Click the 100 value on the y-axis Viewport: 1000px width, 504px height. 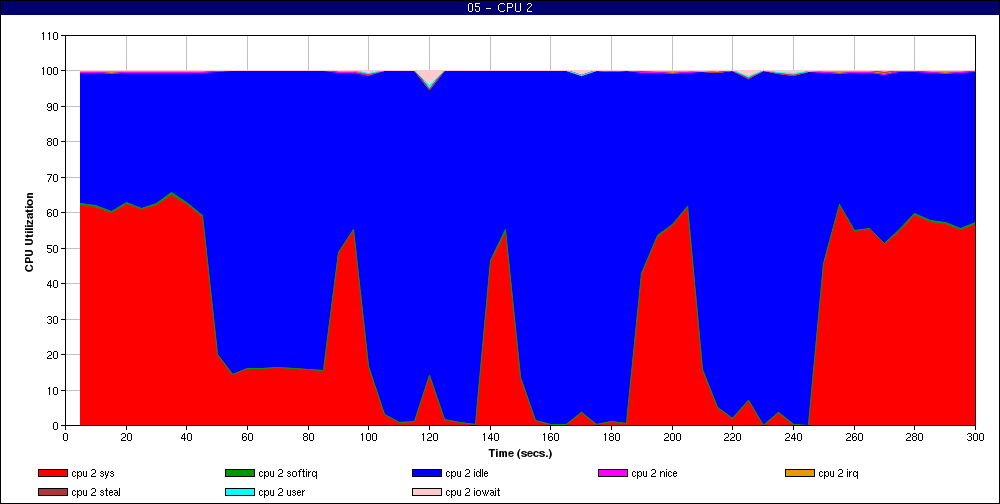click(51, 71)
